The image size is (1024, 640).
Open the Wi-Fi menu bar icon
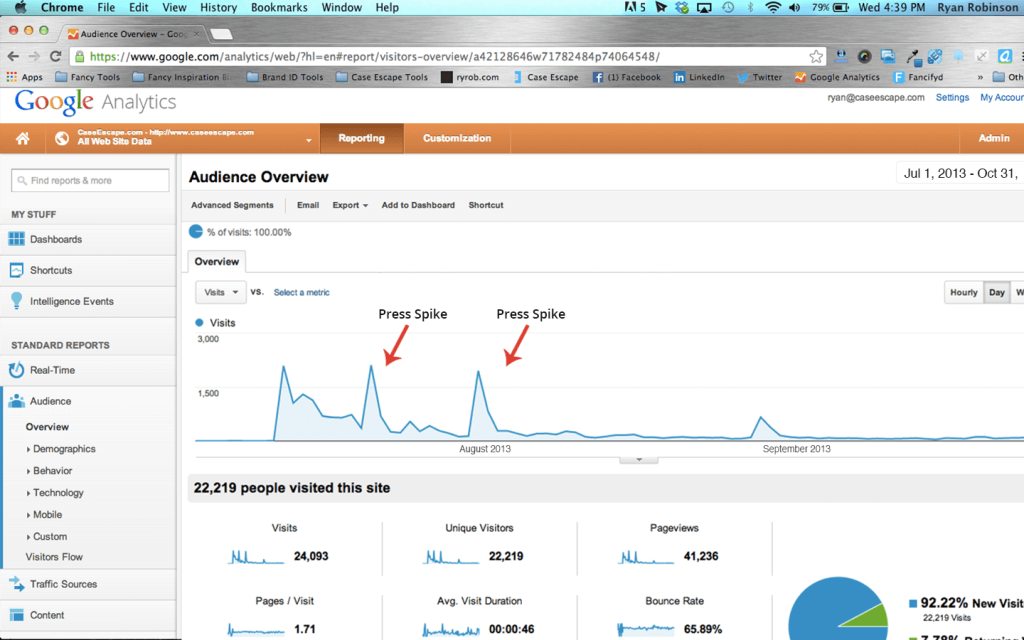(x=773, y=8)
